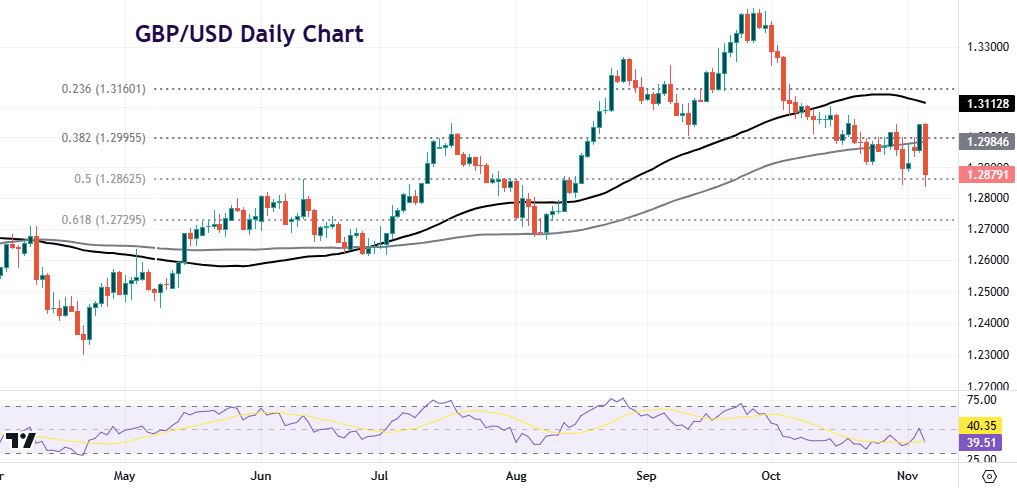
Task: Click the May label on time axis
Action: (x=123, y=475)
